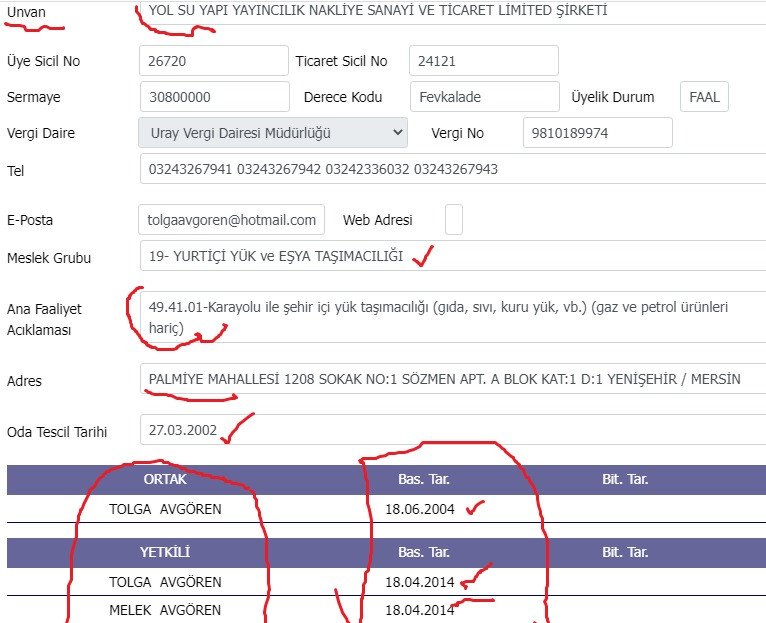The image size is (766, 623).
Task: Click the Derece Kodu label
Action: pos(343,97)
